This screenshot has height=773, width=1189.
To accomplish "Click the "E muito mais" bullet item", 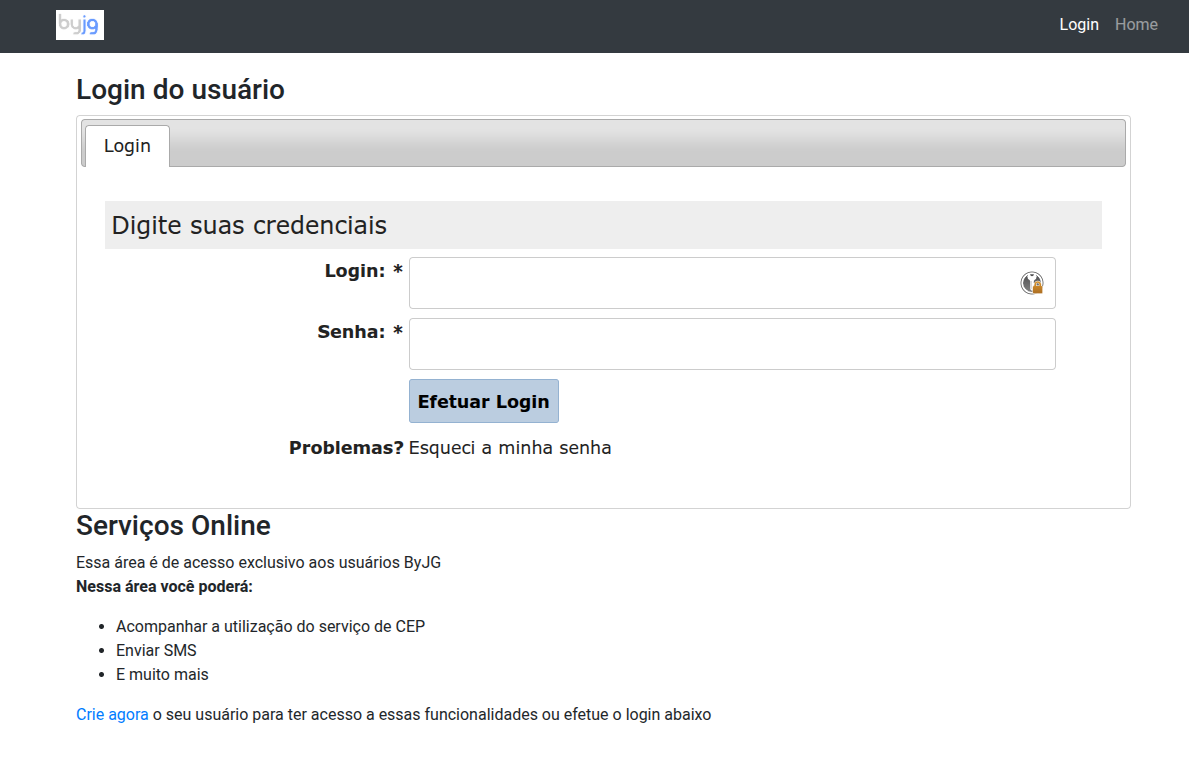I will pos(162,674).
